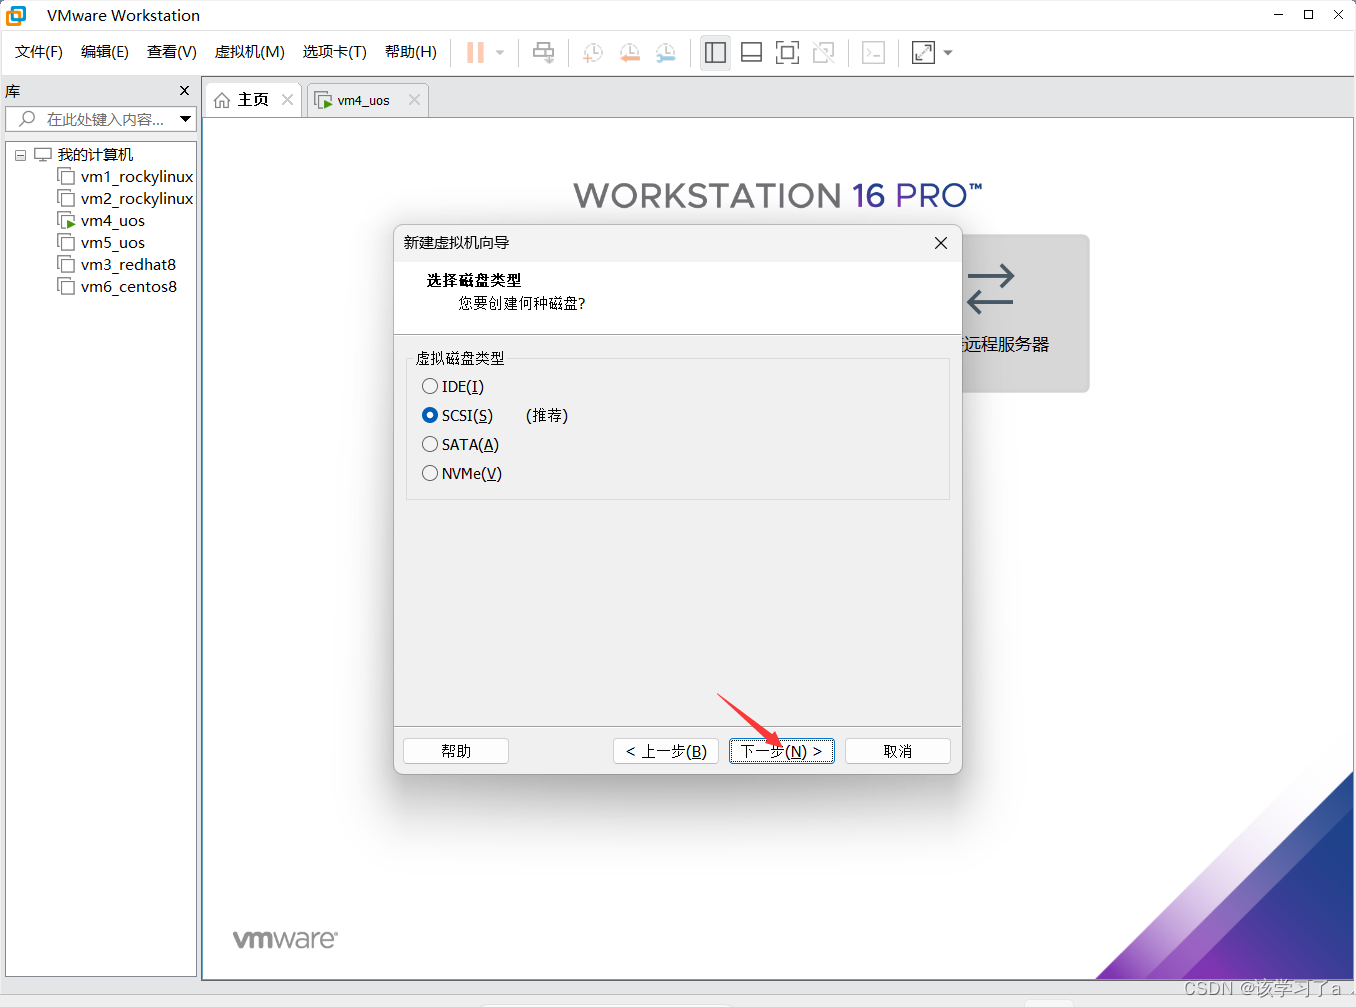Select the SCSI(S) disk type radio button
Image resolution: width=1356 pixels, height=1007 pixels.
430,416
